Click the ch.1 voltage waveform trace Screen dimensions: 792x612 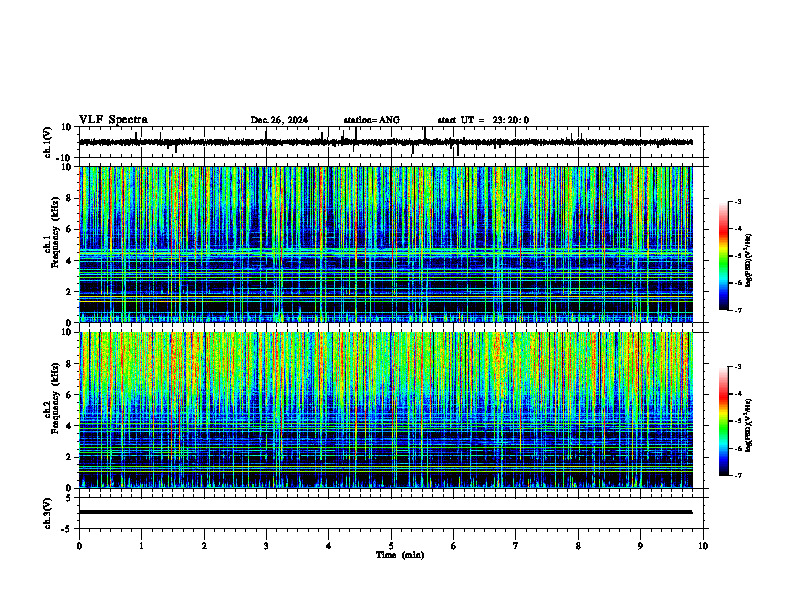pos(385,142)
